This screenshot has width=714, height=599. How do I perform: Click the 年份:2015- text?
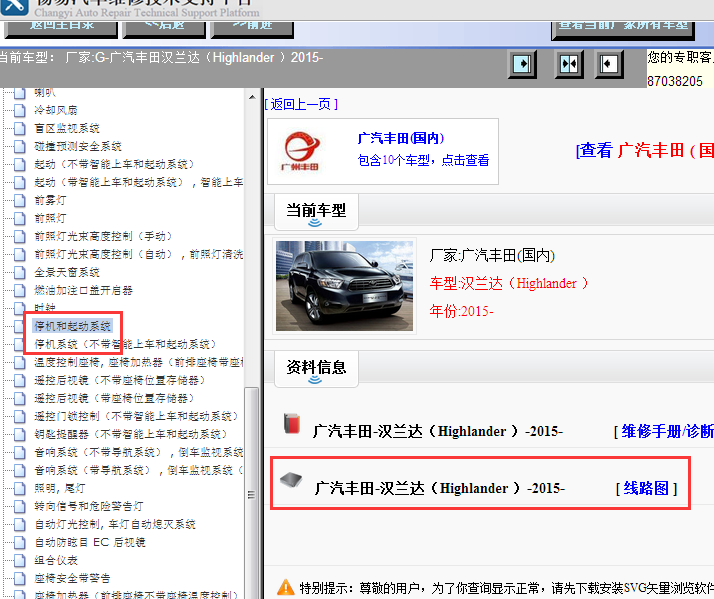click(x=461, y=311)
